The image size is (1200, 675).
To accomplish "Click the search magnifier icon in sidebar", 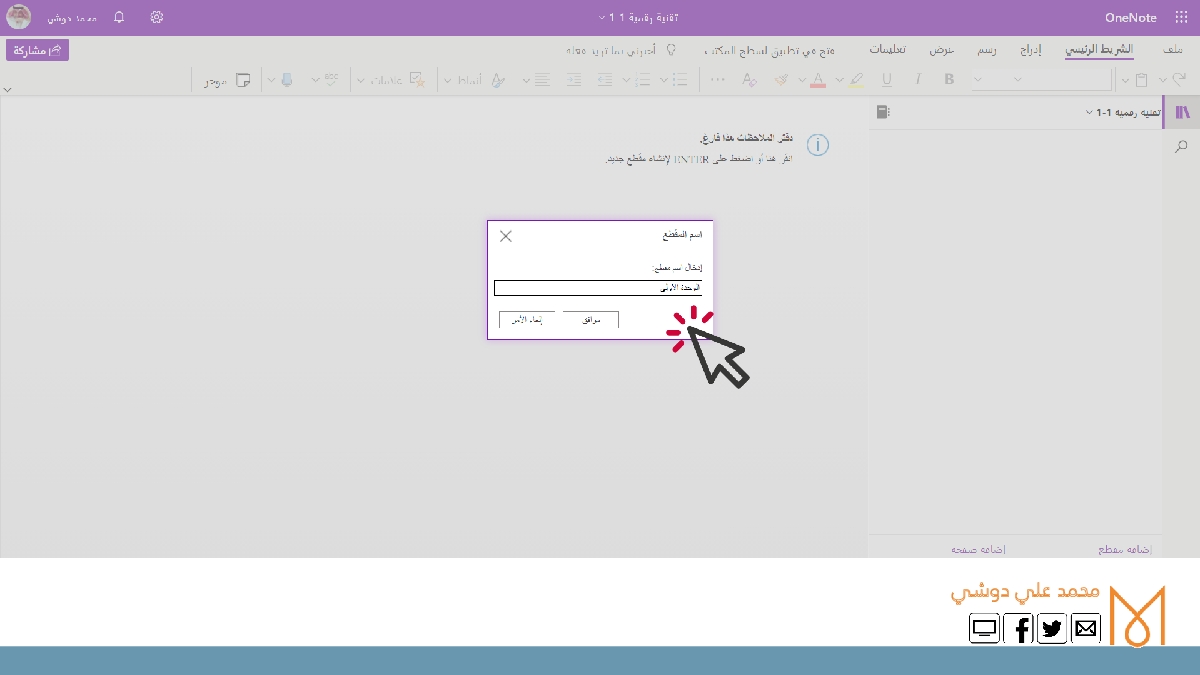I will (x=1182, y=147).
